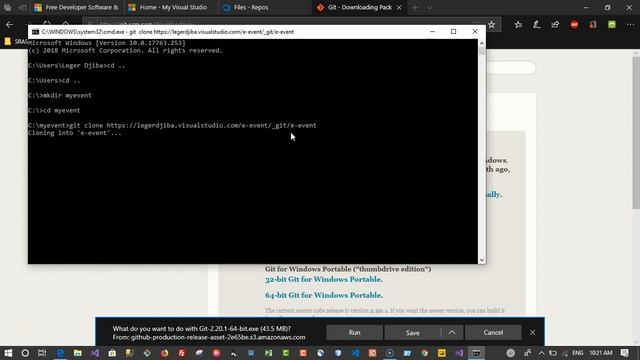Click the "Cloning into 'e-event'..." line

(x=75, y=133)
